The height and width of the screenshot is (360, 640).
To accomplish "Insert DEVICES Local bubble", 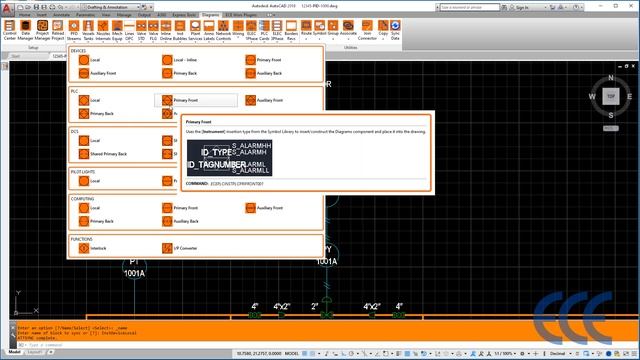I will point(90,60).
